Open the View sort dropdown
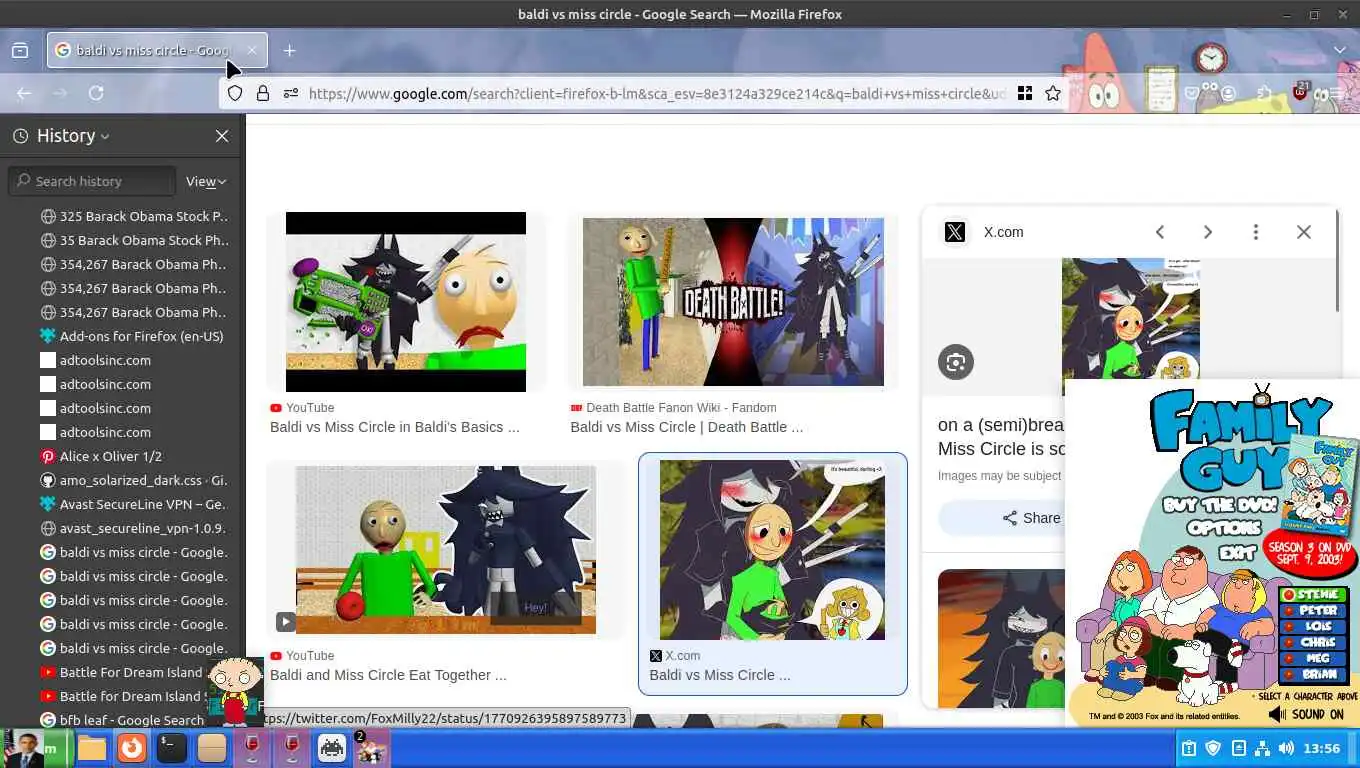The width and height of the screenshot is (1360, 768). tap(206, 181)
